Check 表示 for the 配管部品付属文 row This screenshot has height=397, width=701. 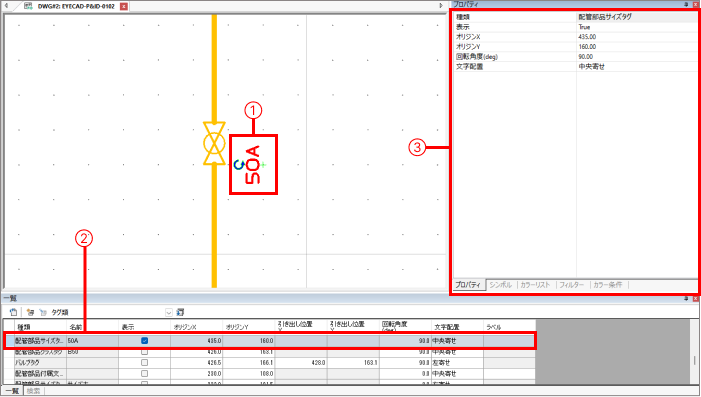coord(144,373)
